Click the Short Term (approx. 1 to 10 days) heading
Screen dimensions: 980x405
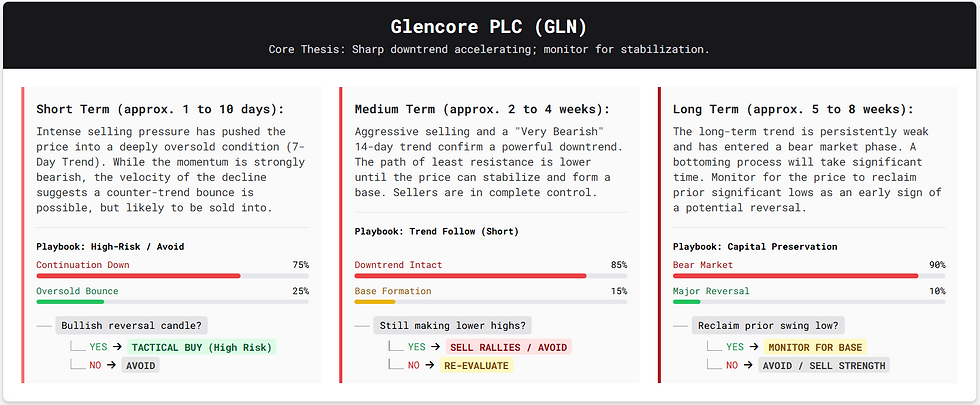pyautogui.click(x=160, y=109)
